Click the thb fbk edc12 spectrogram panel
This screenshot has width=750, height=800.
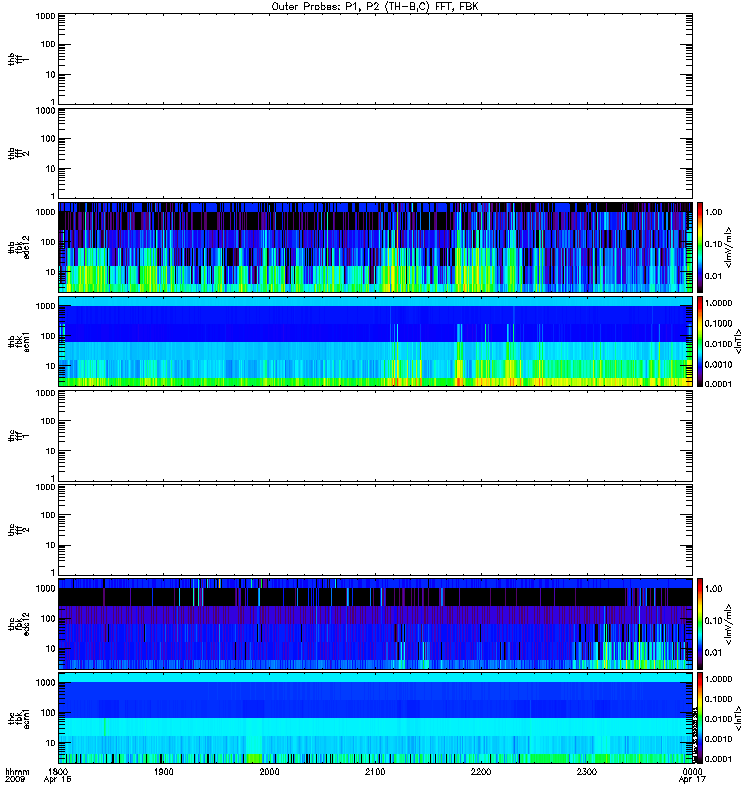pos(376,247)
